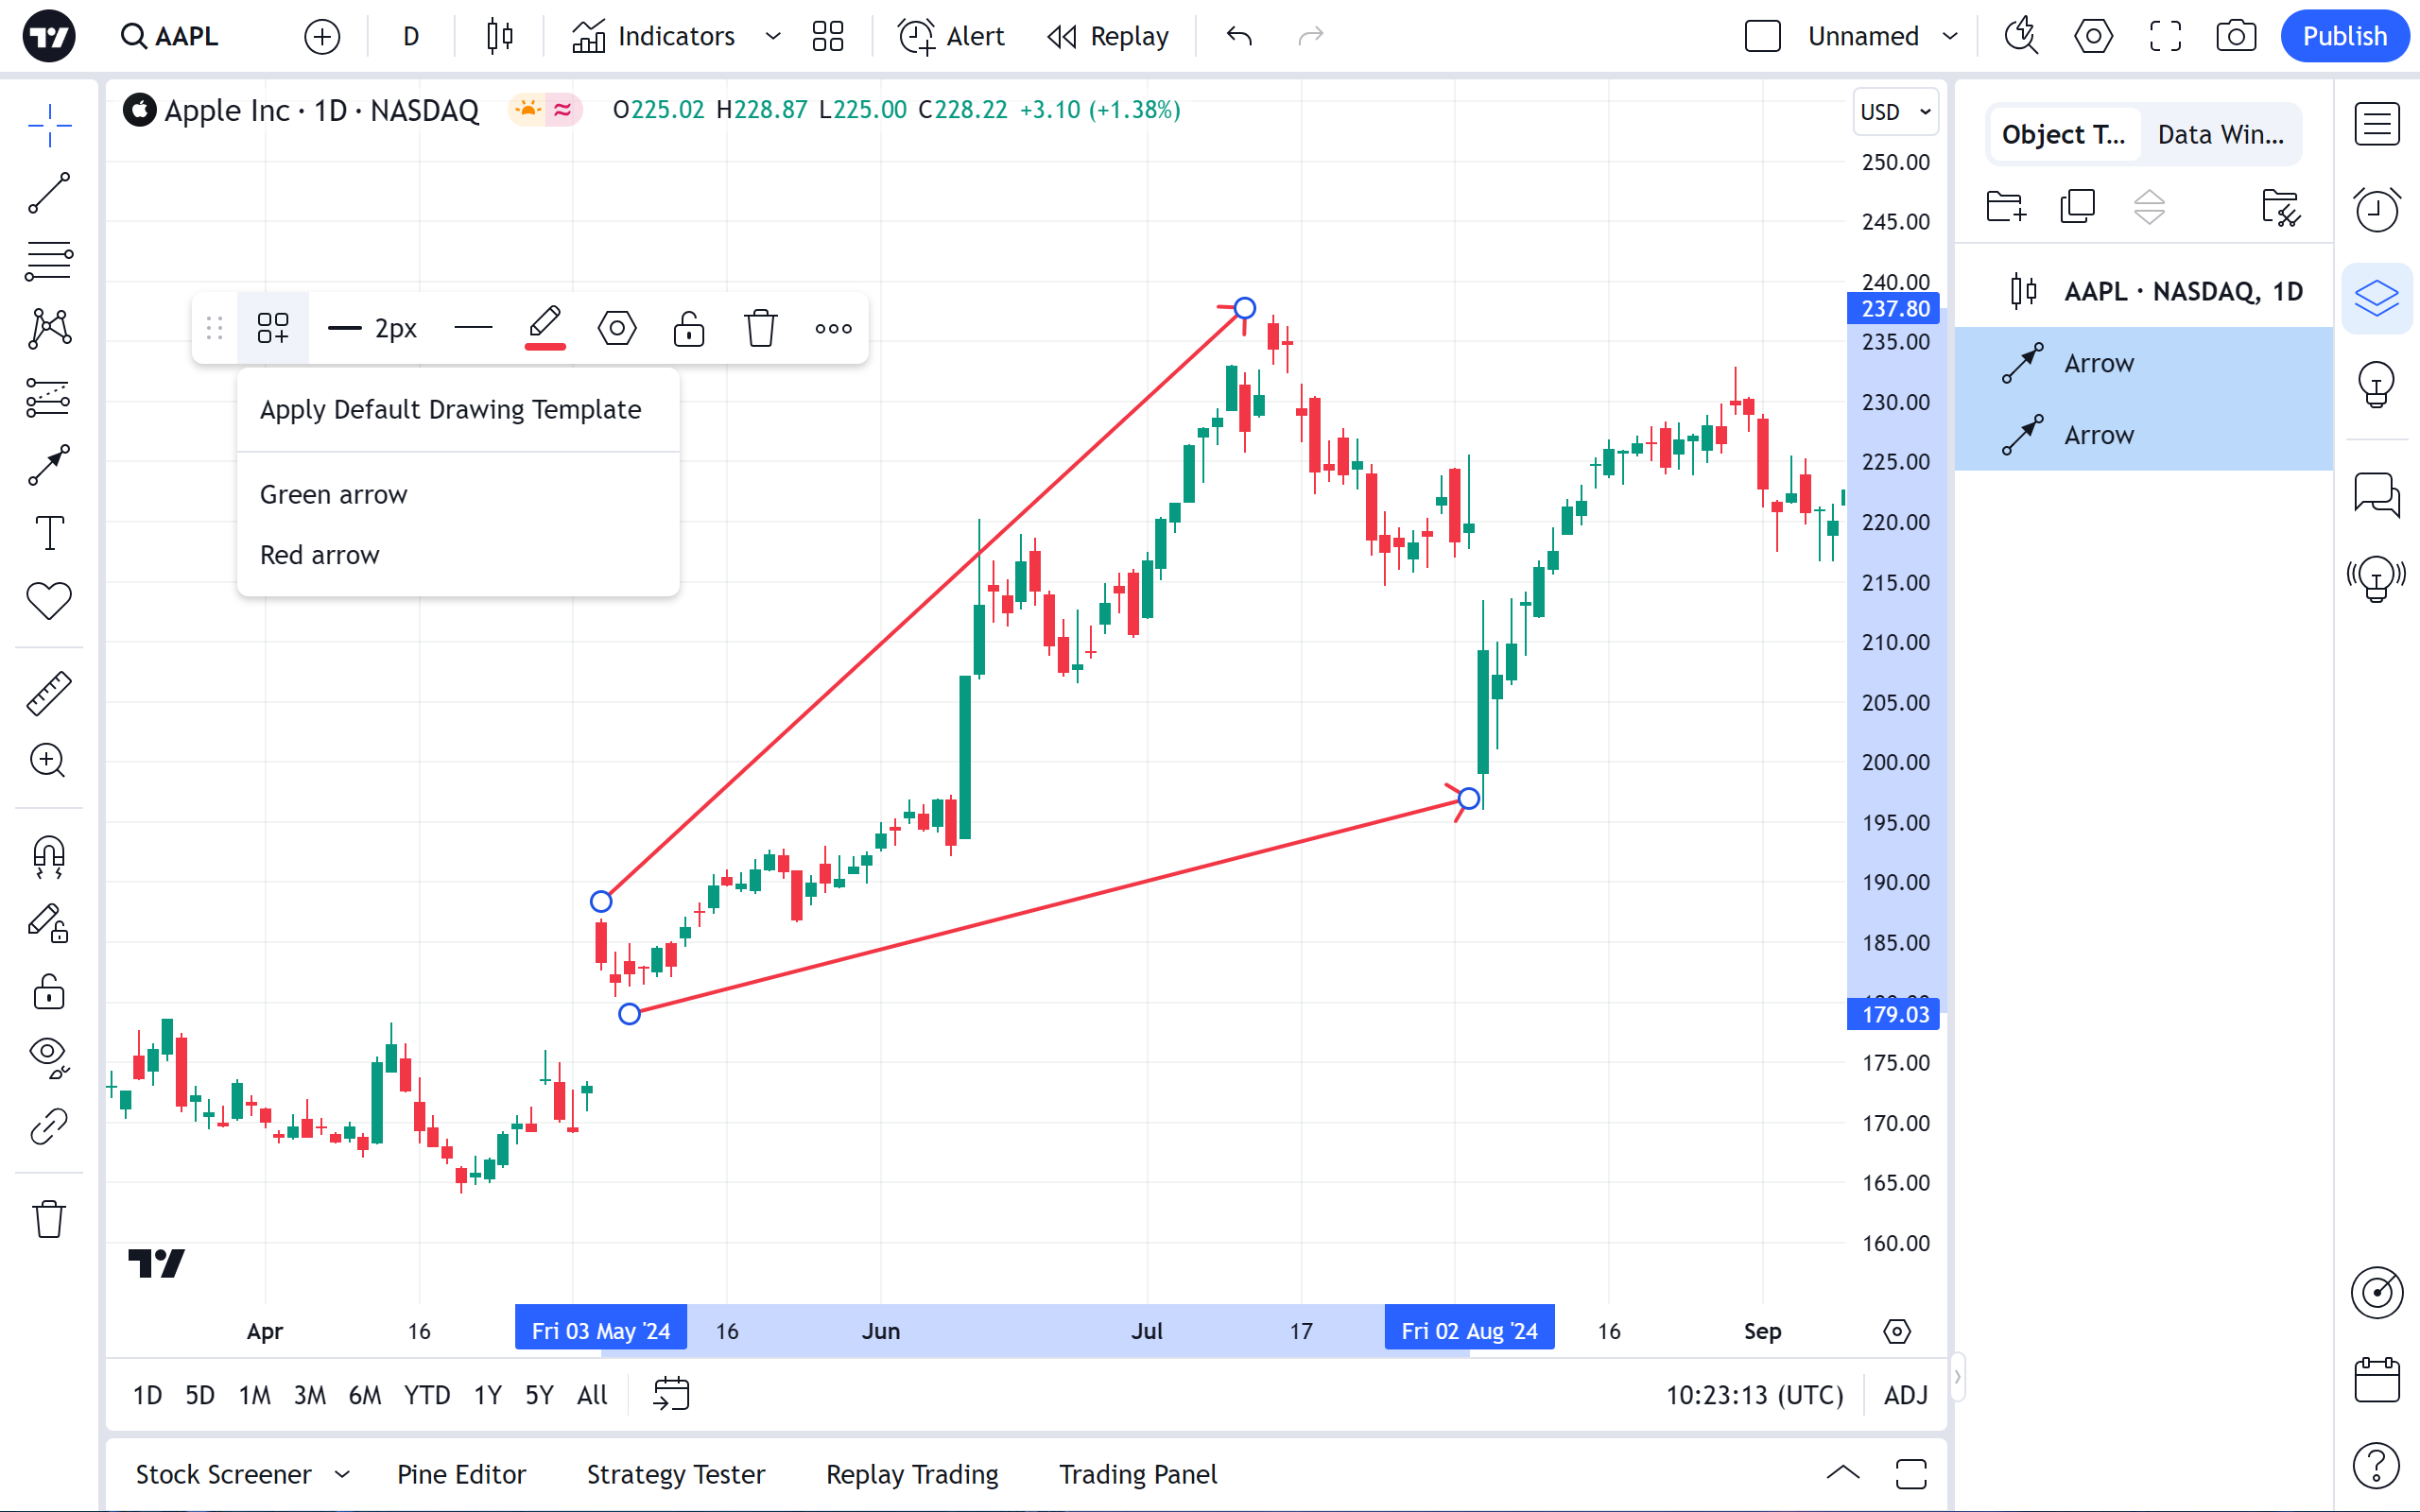Image resolution: width=2420 pixels, height=1512 pixels.
Task: Open the USD currency dropdown
Action: (x=1894, y=112)
